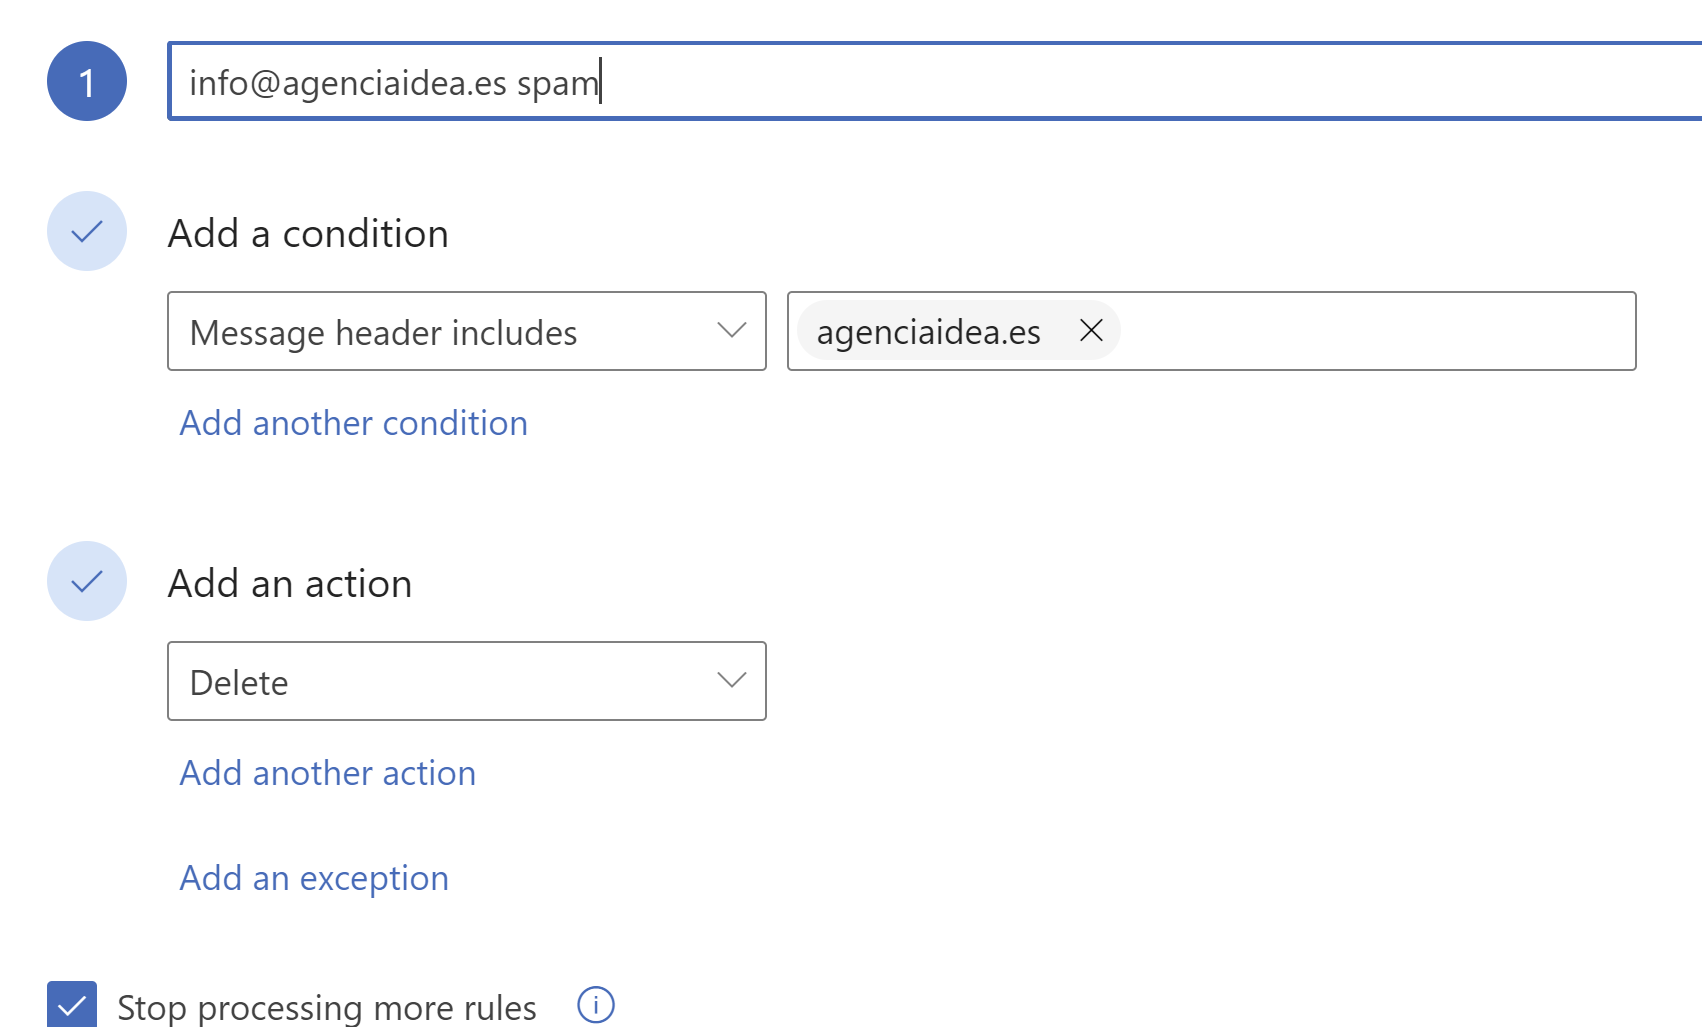Viewport: 1702px width, 1027px height.
Task: Click Add another action link
Action: click(328, 773)
